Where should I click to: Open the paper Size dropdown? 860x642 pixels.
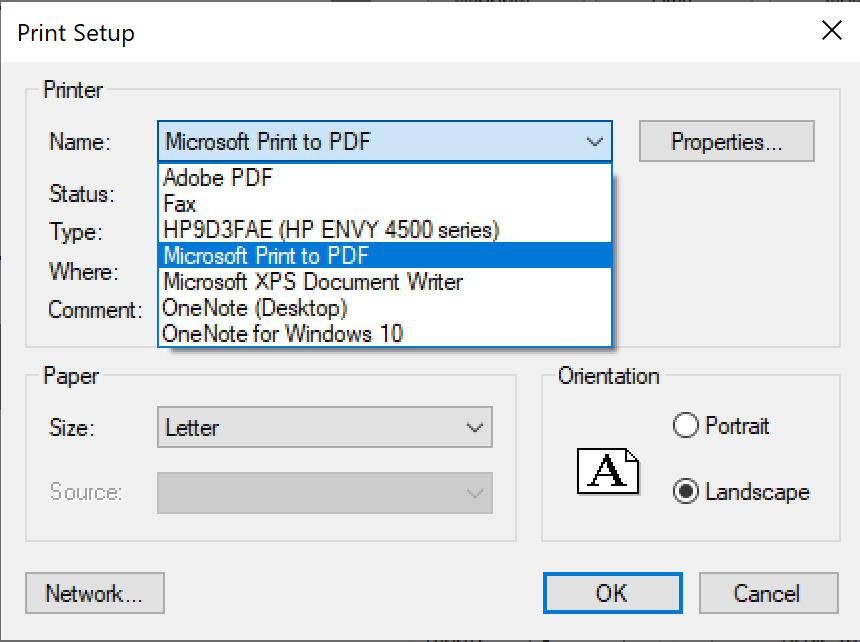coord(474,427)
